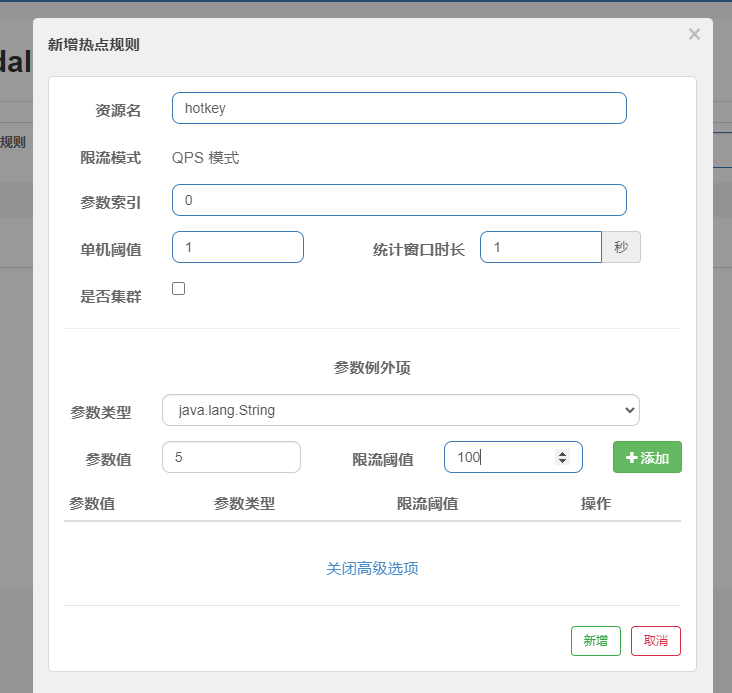Click the green 添加 button
This screenshot has height=693, width=732.
click(647, 457)
